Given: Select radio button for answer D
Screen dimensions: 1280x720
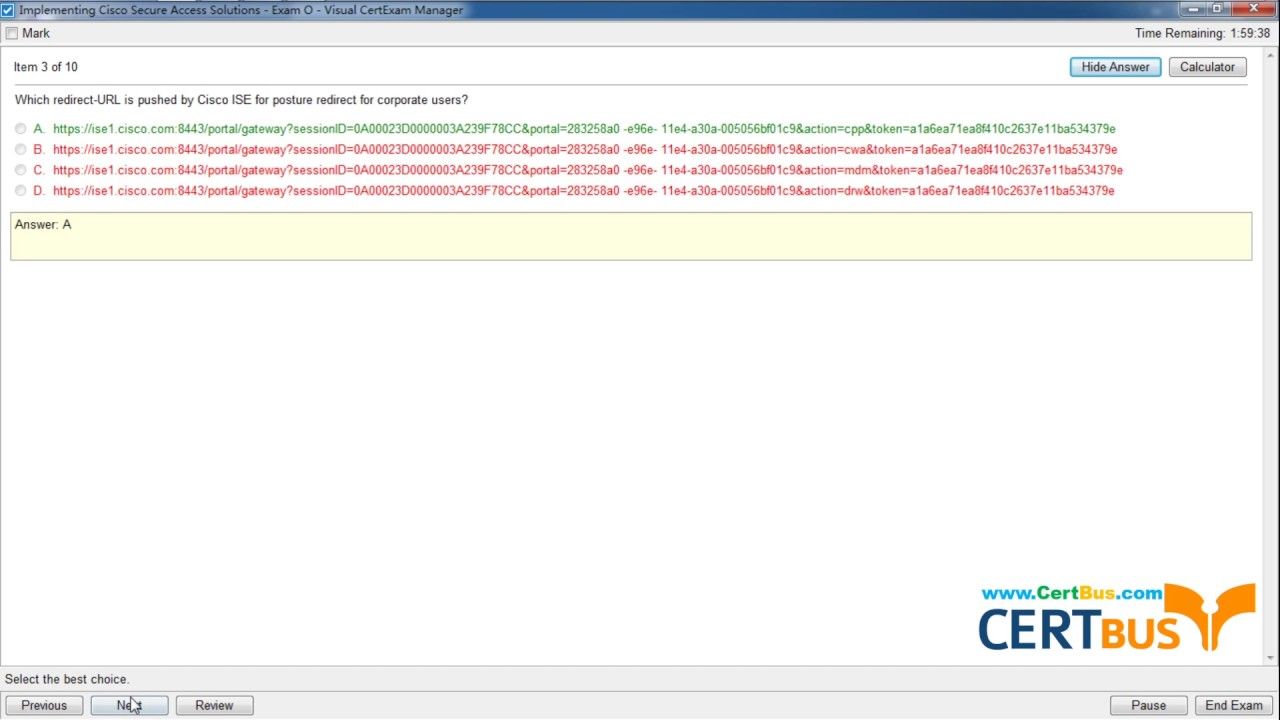Looking at the screenshot, I should click(x=21, y=191).
